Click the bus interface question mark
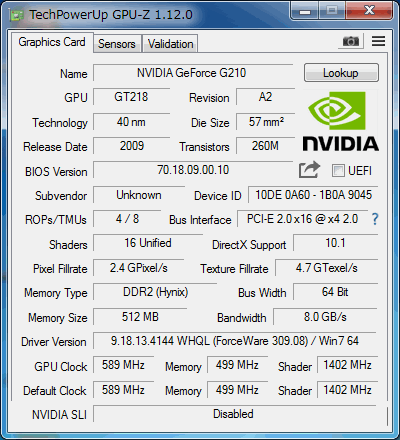The width and height of the screenshot is (400, 440). click(x=375, y=219)
